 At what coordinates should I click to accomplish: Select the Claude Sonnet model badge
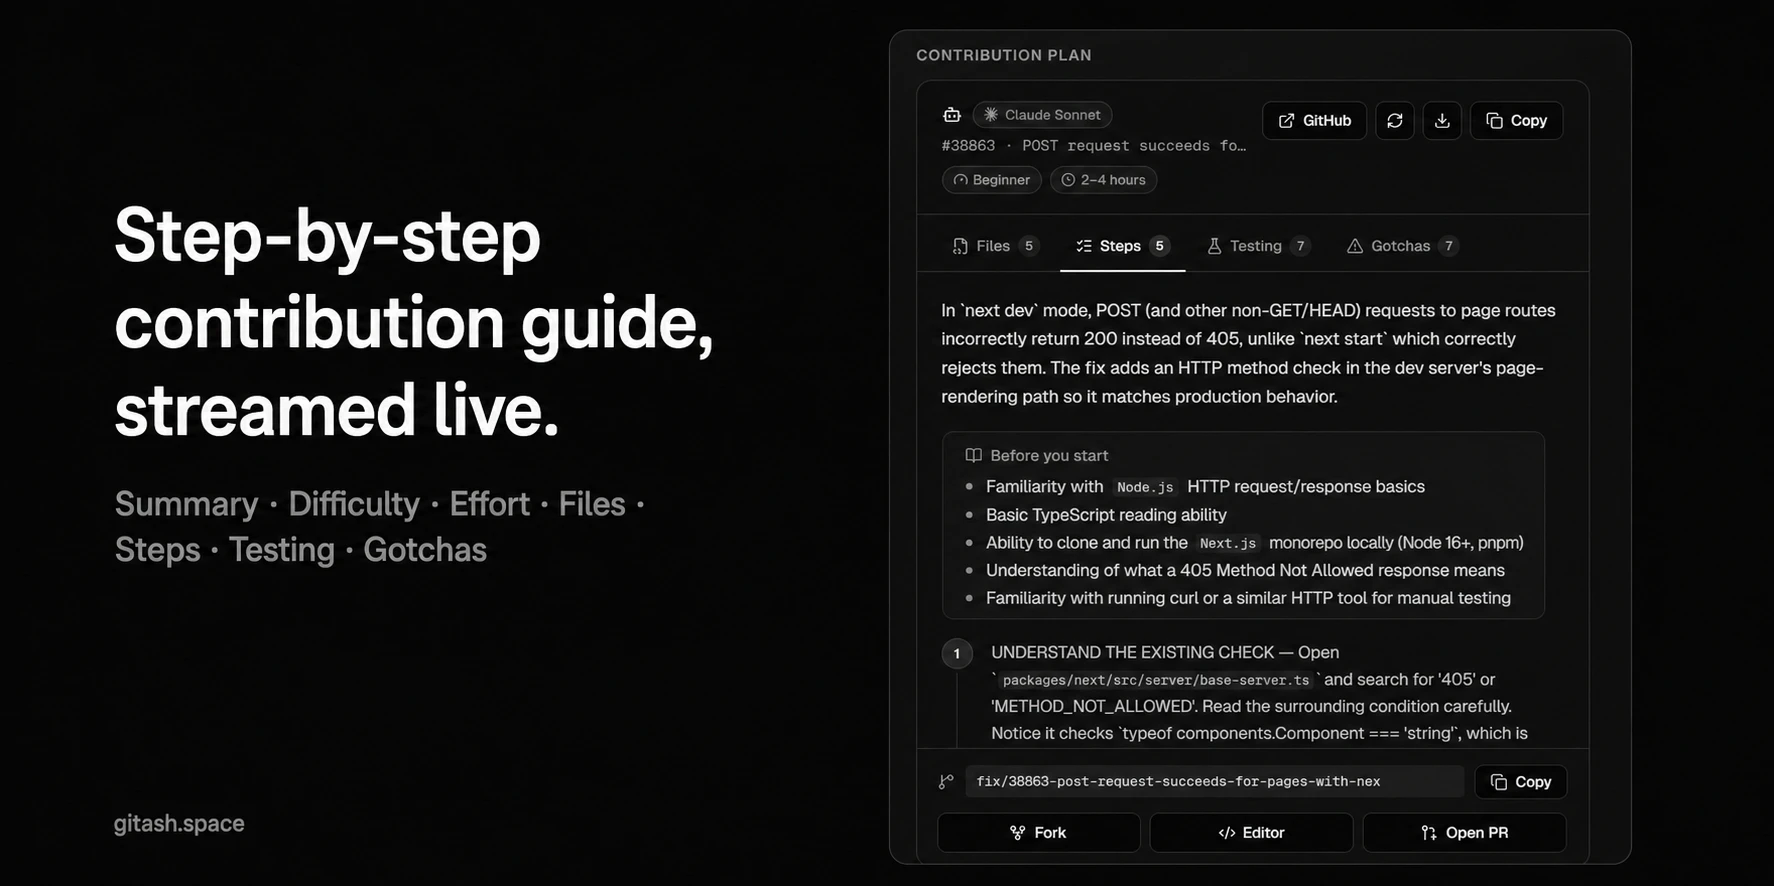pos(1042,115)
